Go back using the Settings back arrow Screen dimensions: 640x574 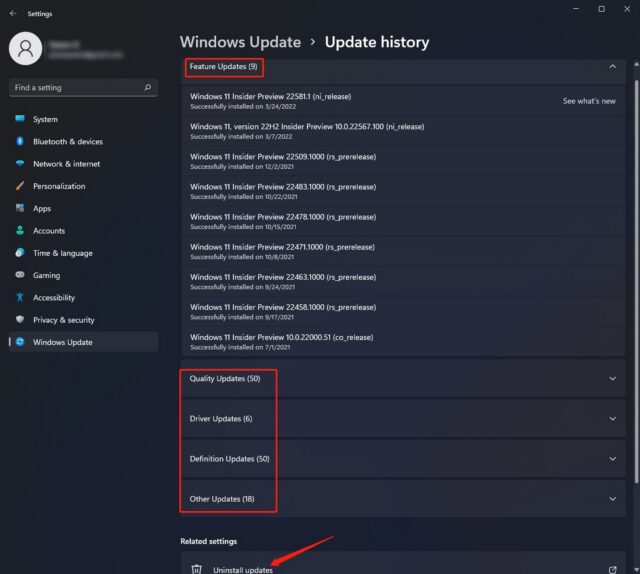[x=13, y=13]
